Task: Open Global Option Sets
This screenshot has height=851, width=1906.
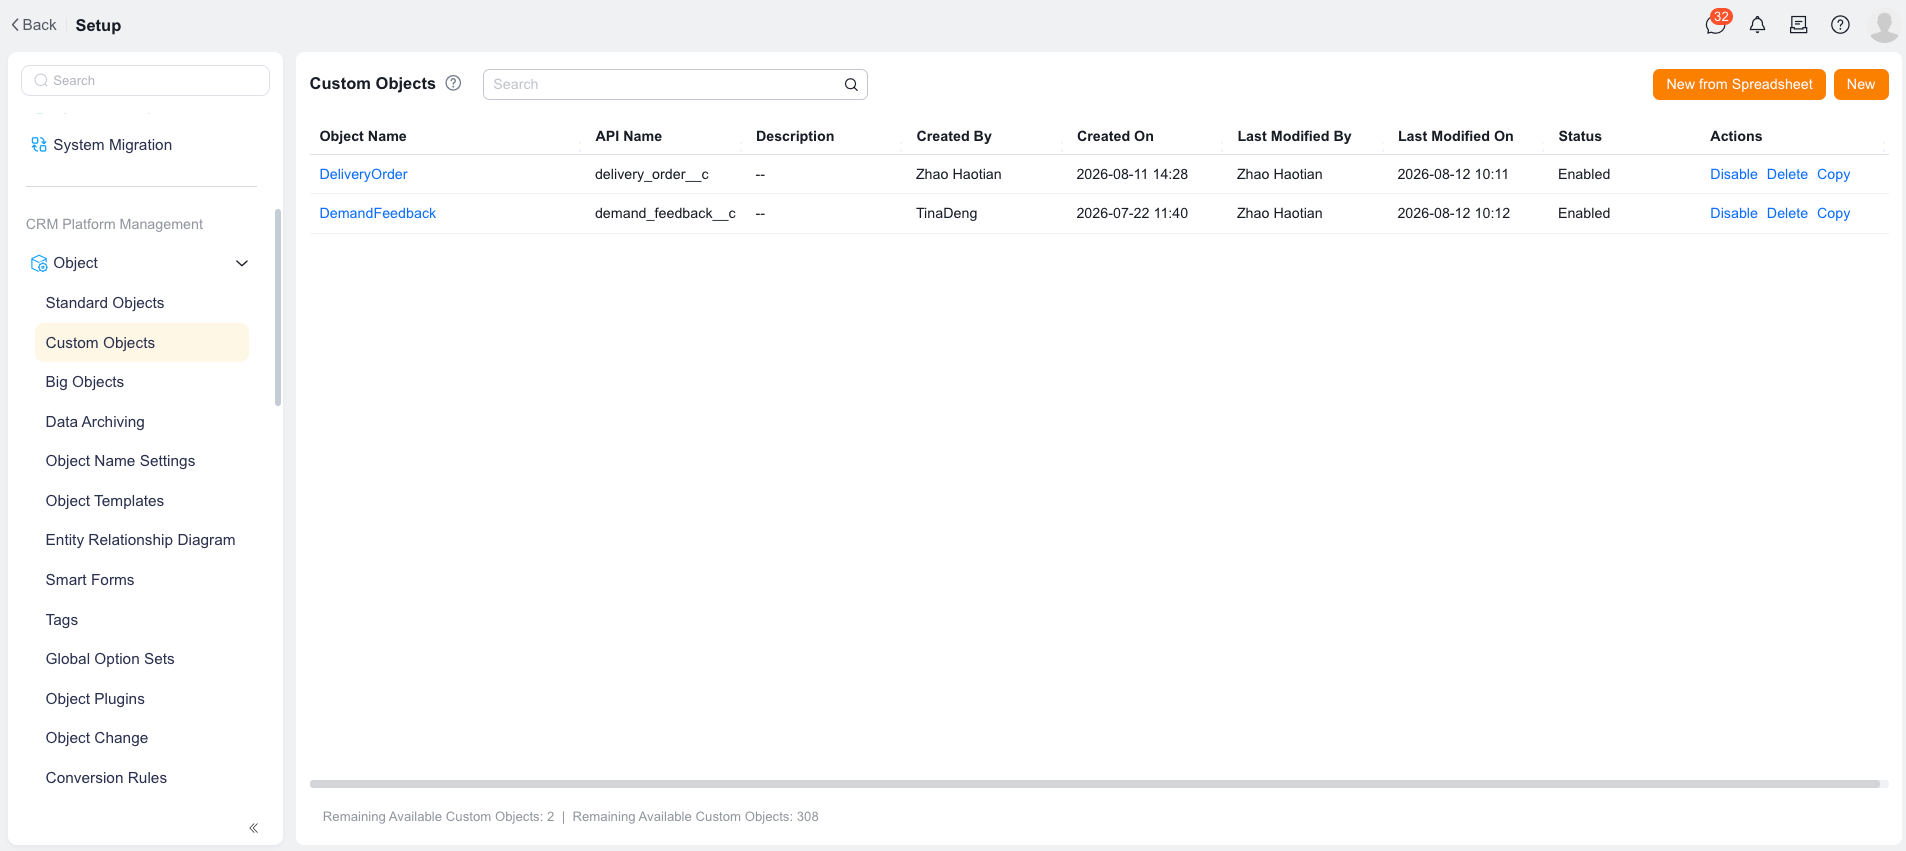Action: pos(110,659)
